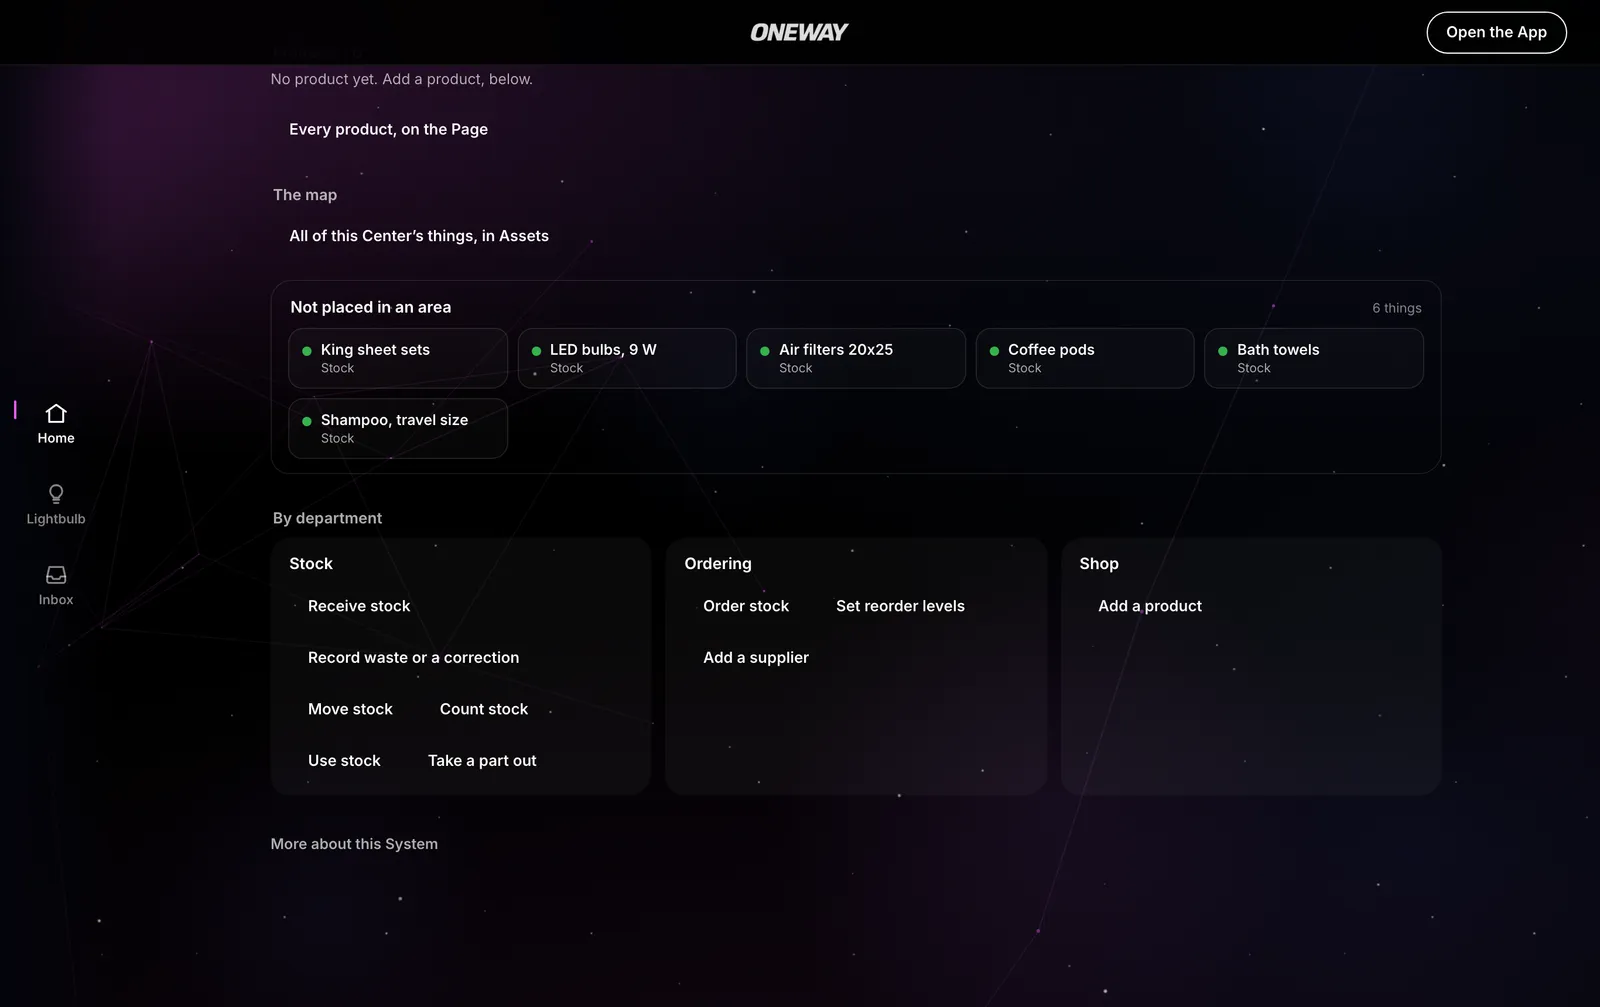Open the Lightbulb sidebar icon
This screenshot has height=1007, width=1600.
pos(56,505)
